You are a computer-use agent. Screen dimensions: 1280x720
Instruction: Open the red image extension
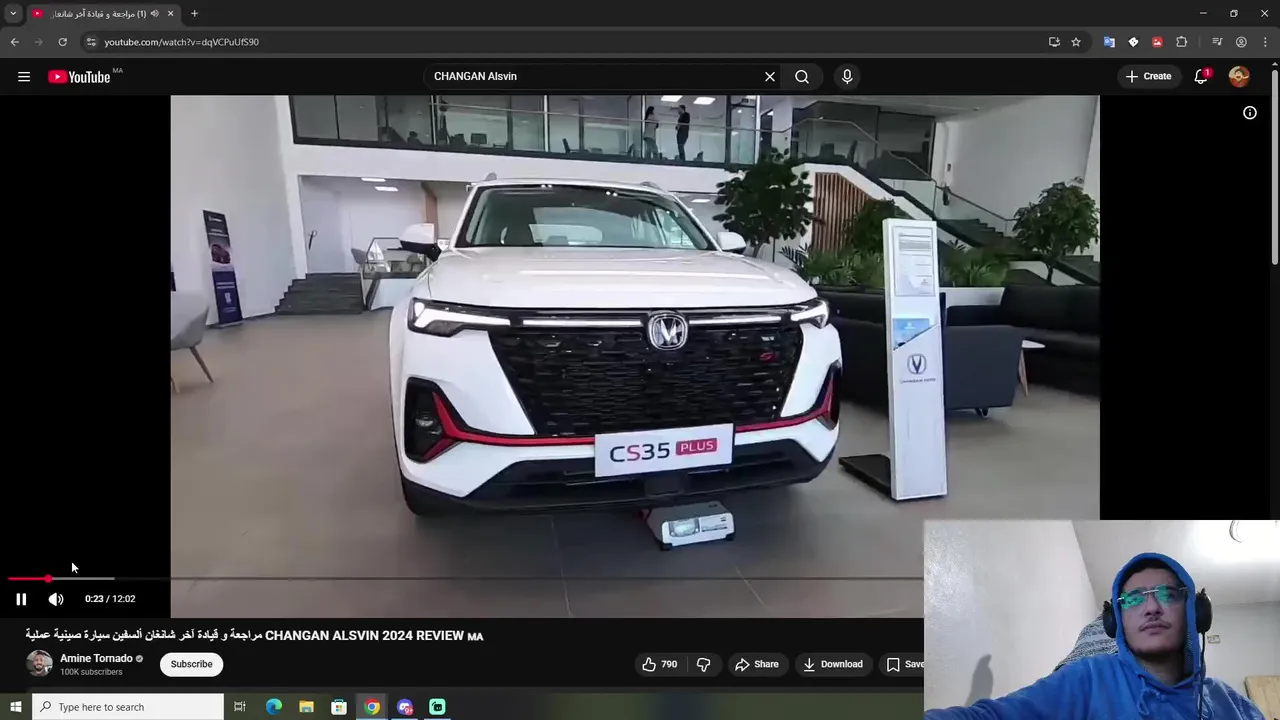pos(1157,42)
